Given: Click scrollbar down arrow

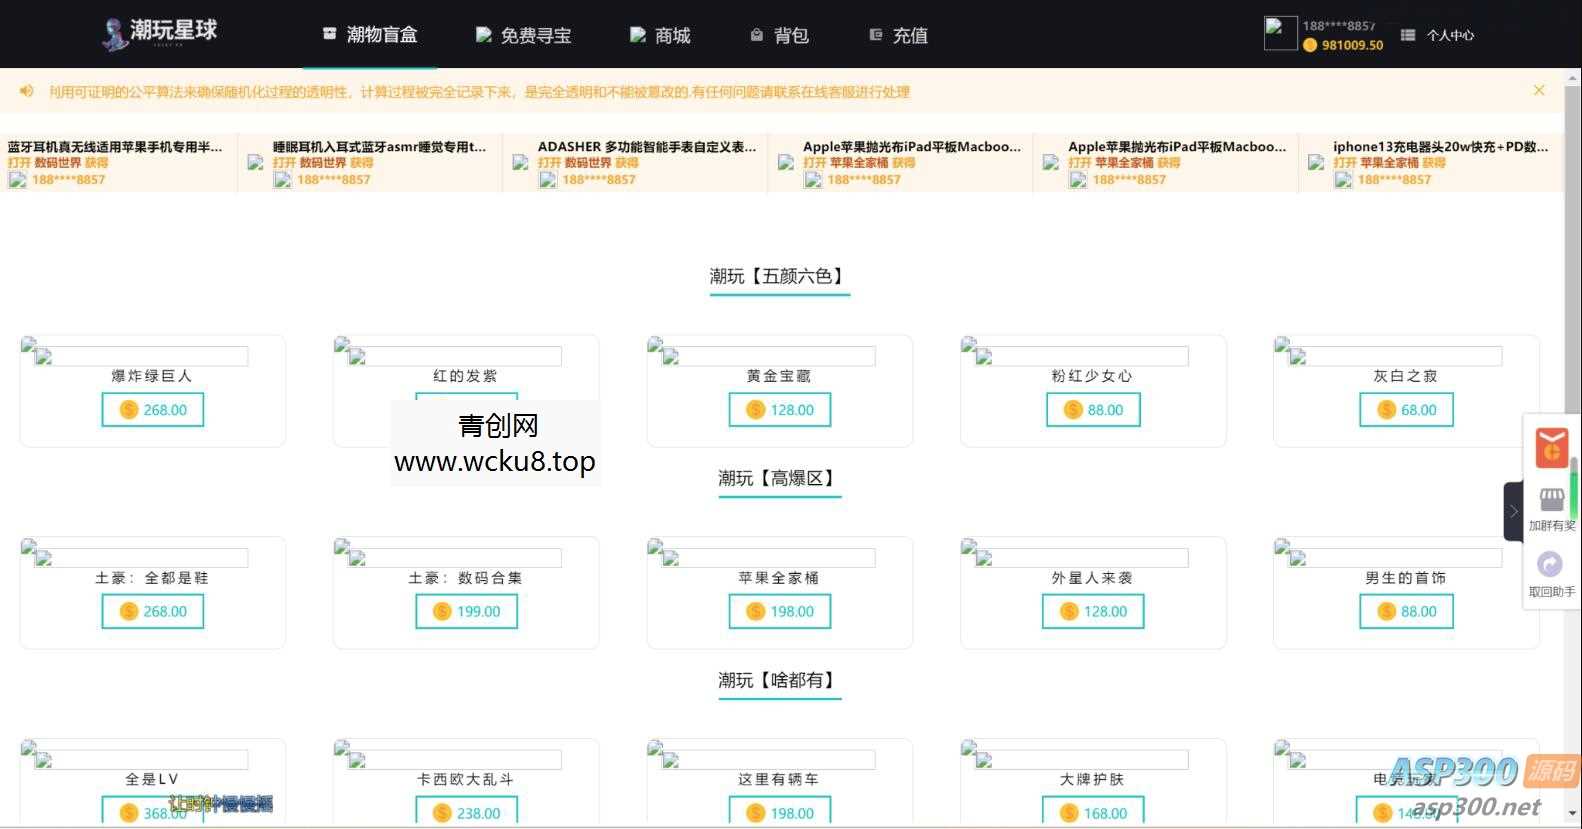Looking at the screenshot, I should (1574, 813).
